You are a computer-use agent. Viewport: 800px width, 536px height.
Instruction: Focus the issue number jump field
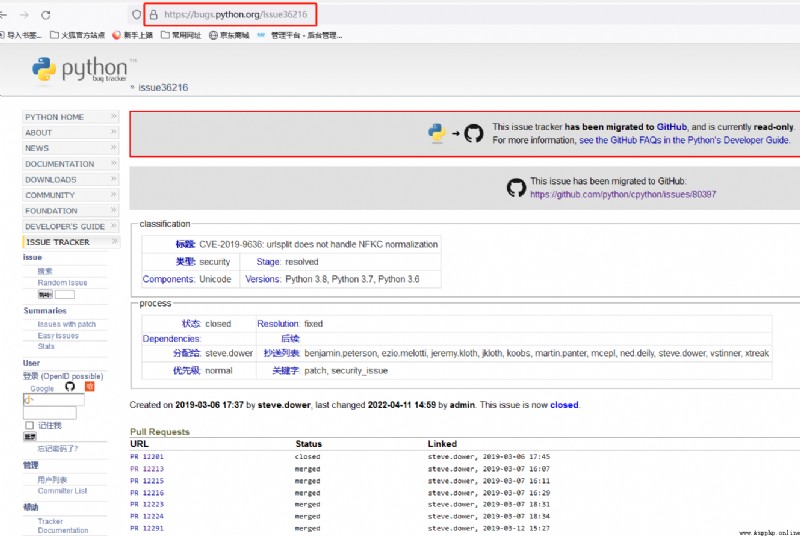pos(65,294)
